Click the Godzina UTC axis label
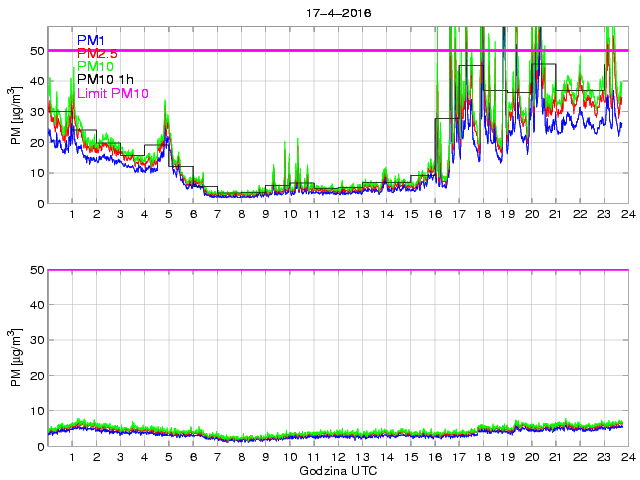 336,470
